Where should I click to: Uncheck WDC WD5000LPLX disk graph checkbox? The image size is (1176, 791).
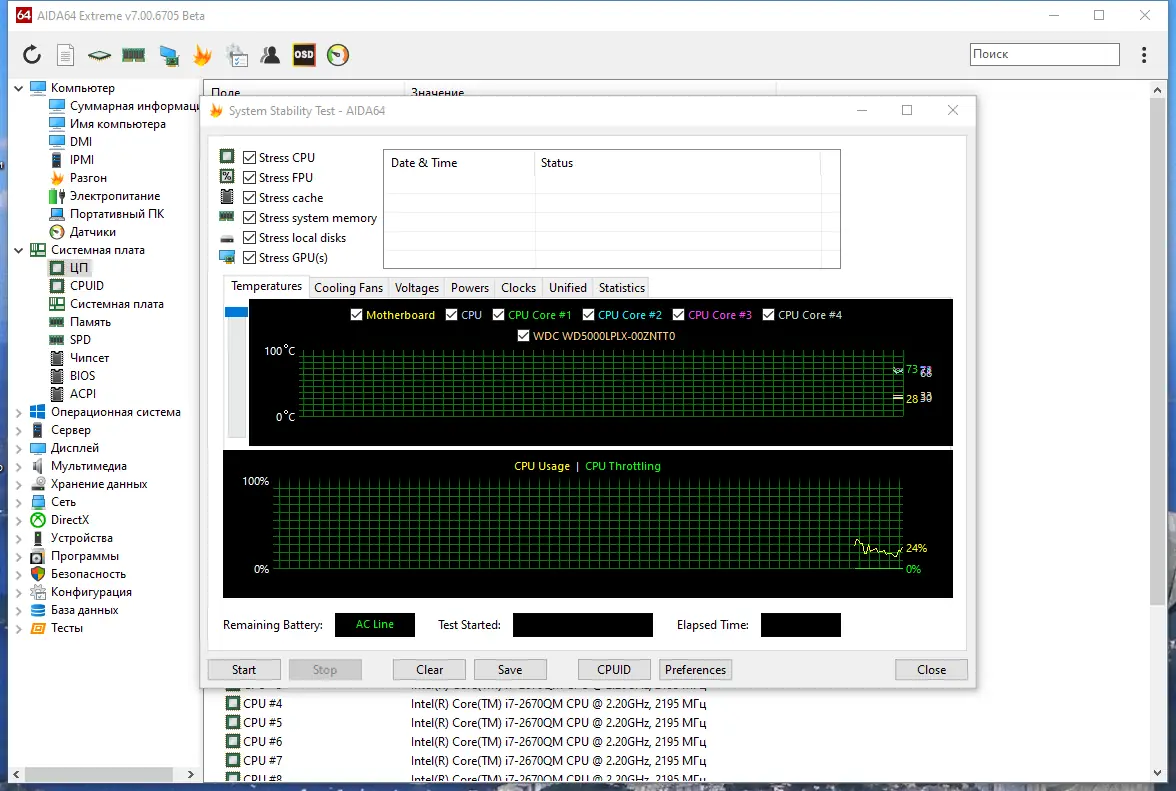click(524, 336)
